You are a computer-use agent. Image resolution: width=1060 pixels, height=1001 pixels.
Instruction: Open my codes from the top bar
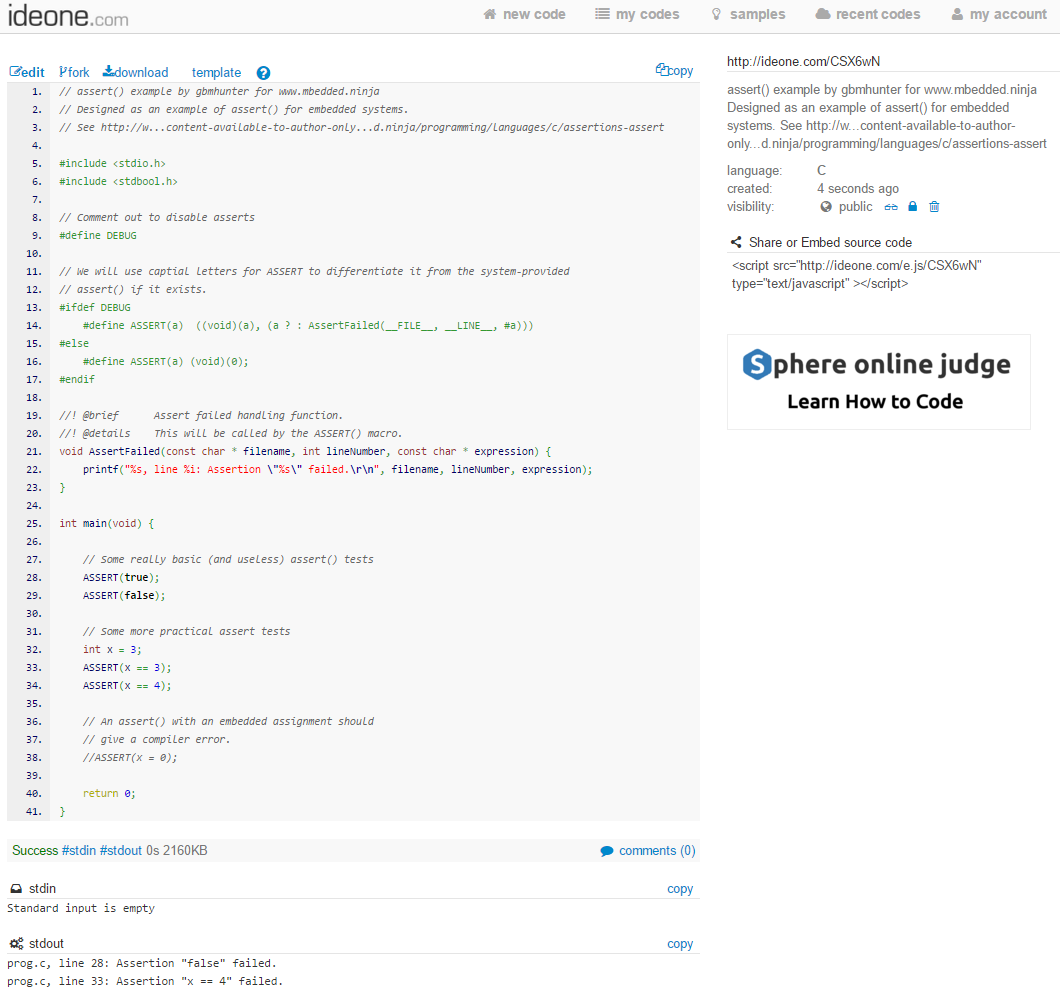coord(637,14)
